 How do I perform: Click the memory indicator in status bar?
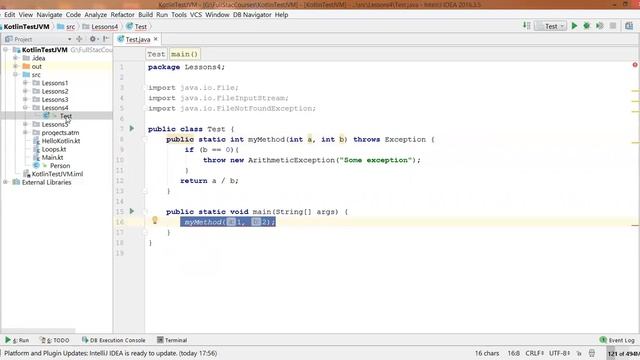(x=623, y=353)
